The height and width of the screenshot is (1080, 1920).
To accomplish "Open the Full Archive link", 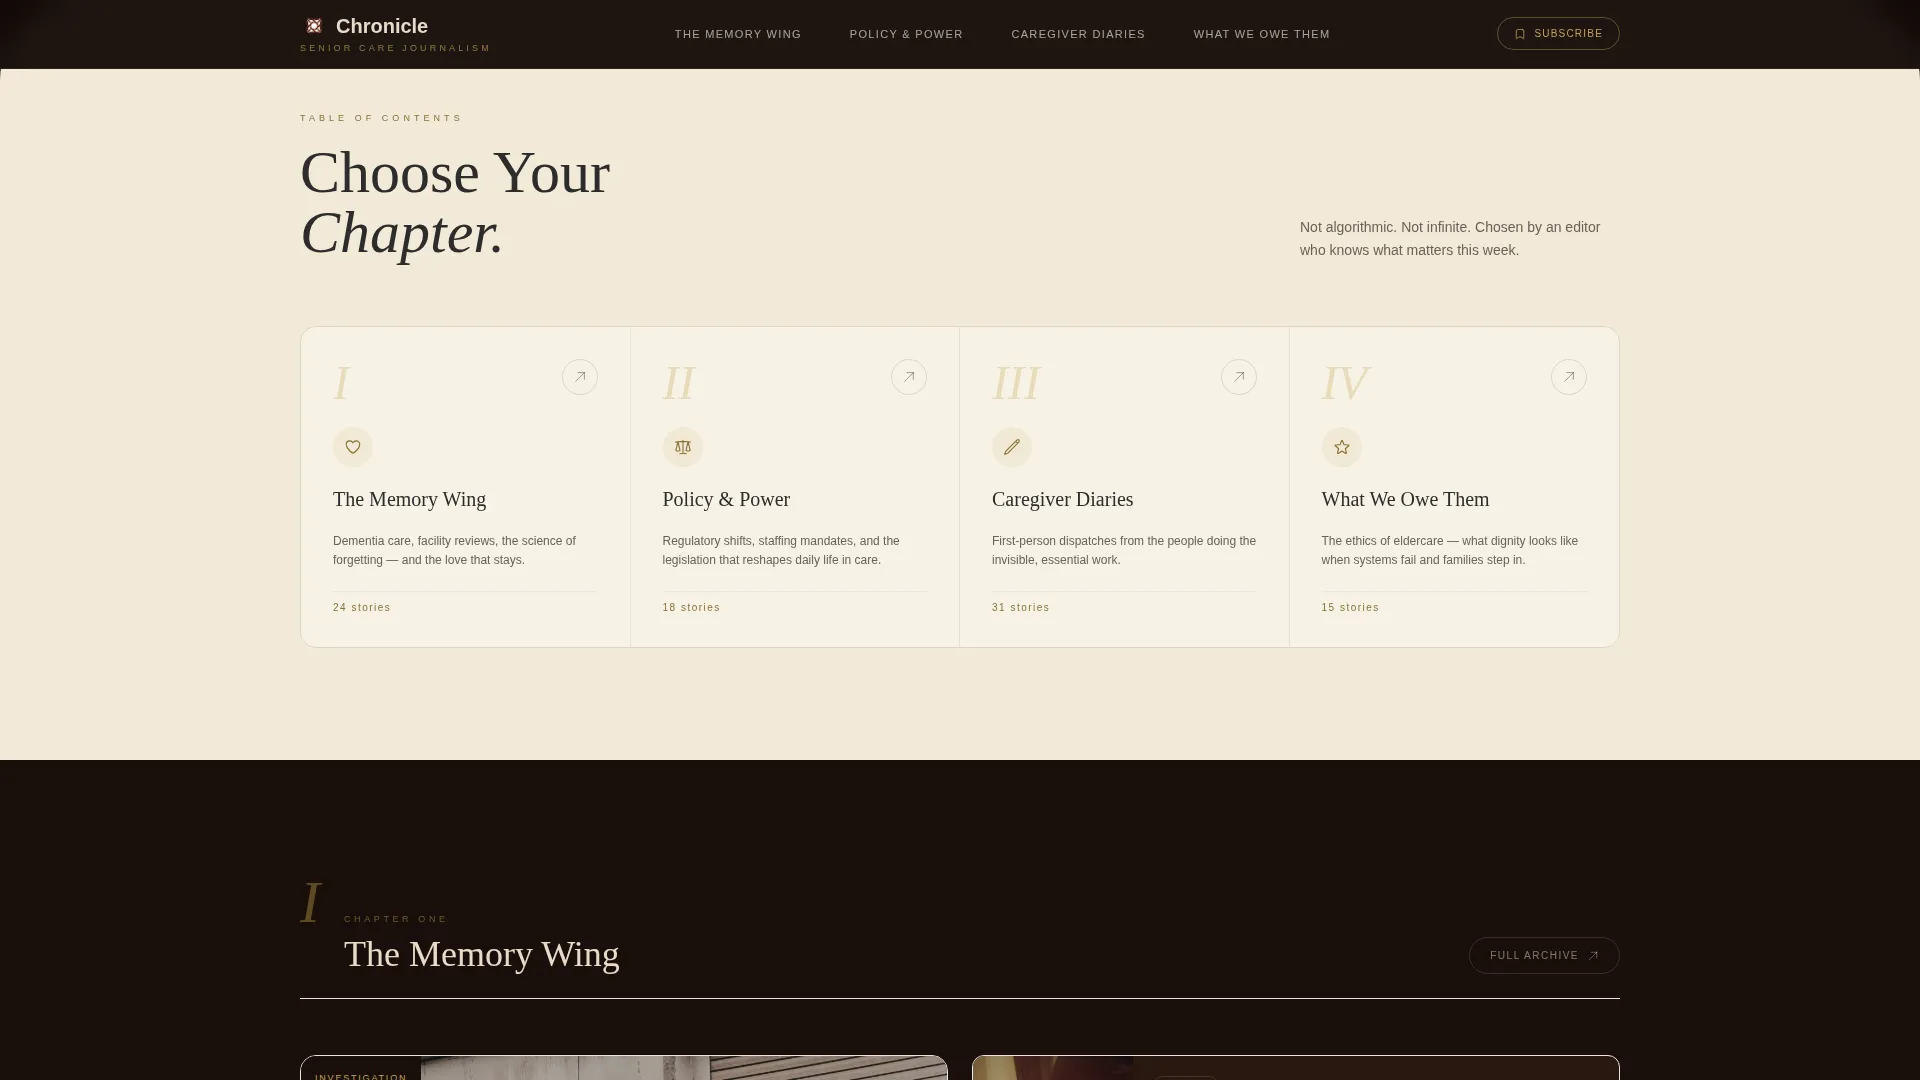I will coord(1544,955).
